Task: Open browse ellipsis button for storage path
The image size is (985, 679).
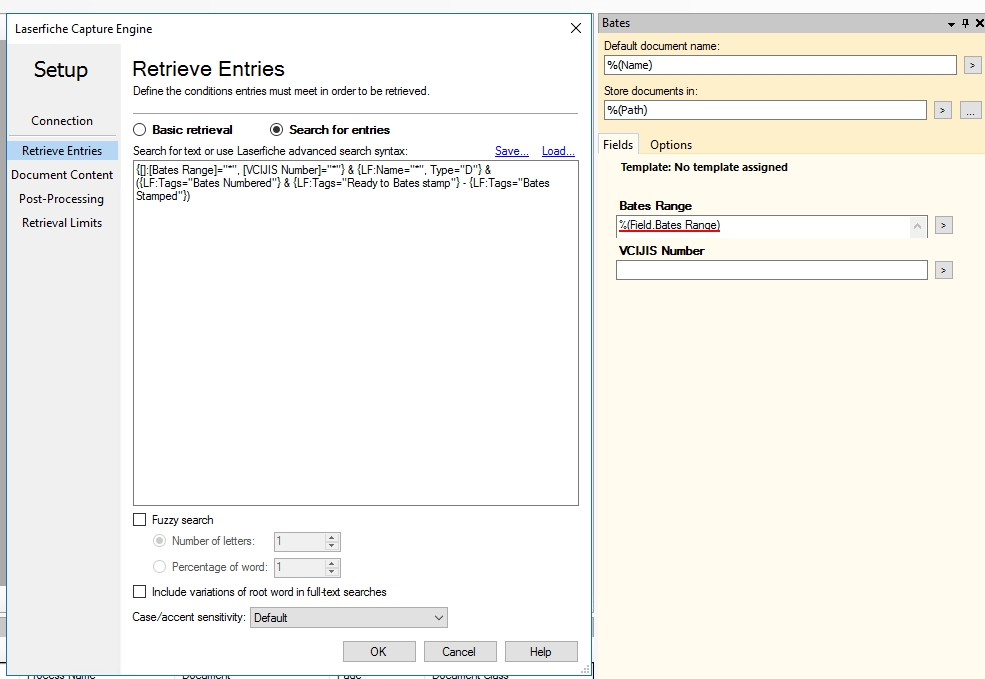Action: (970, 111)
